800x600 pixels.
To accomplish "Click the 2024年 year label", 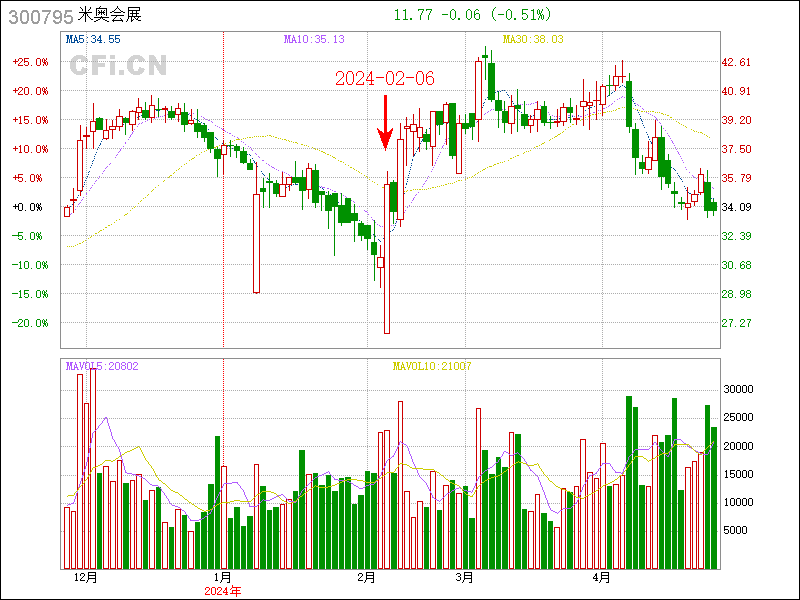I will pyautogui.click(x=223, y=591).
